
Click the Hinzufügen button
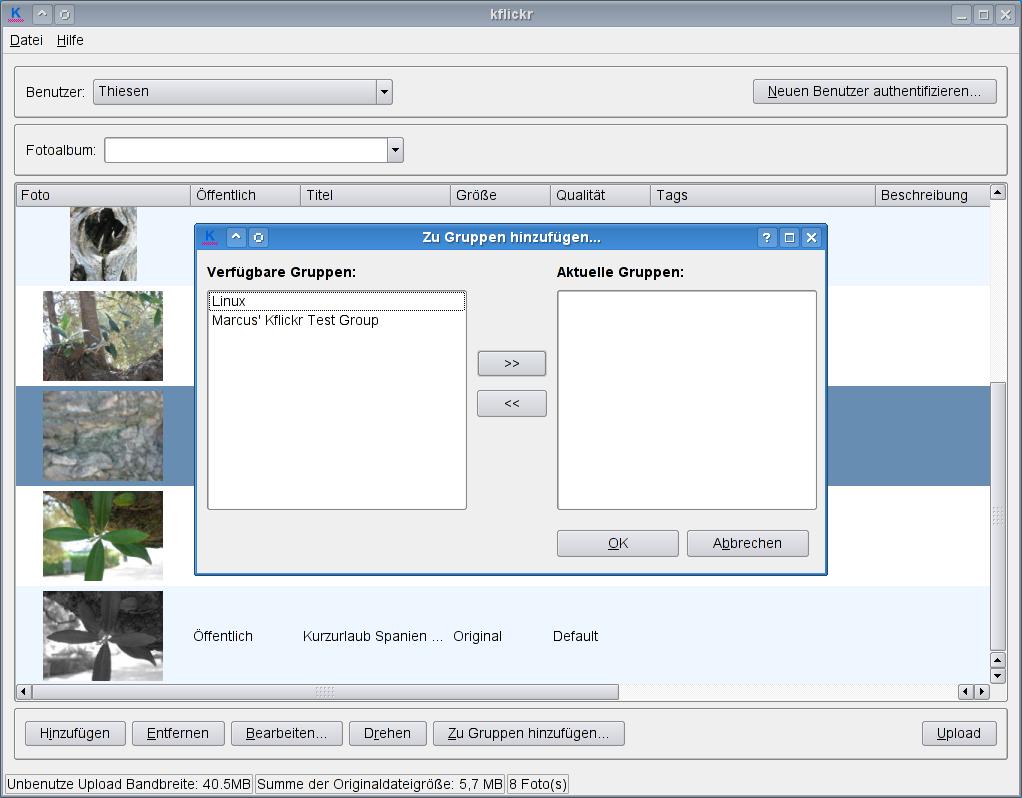pyautogui.click(x=75, y=733)
